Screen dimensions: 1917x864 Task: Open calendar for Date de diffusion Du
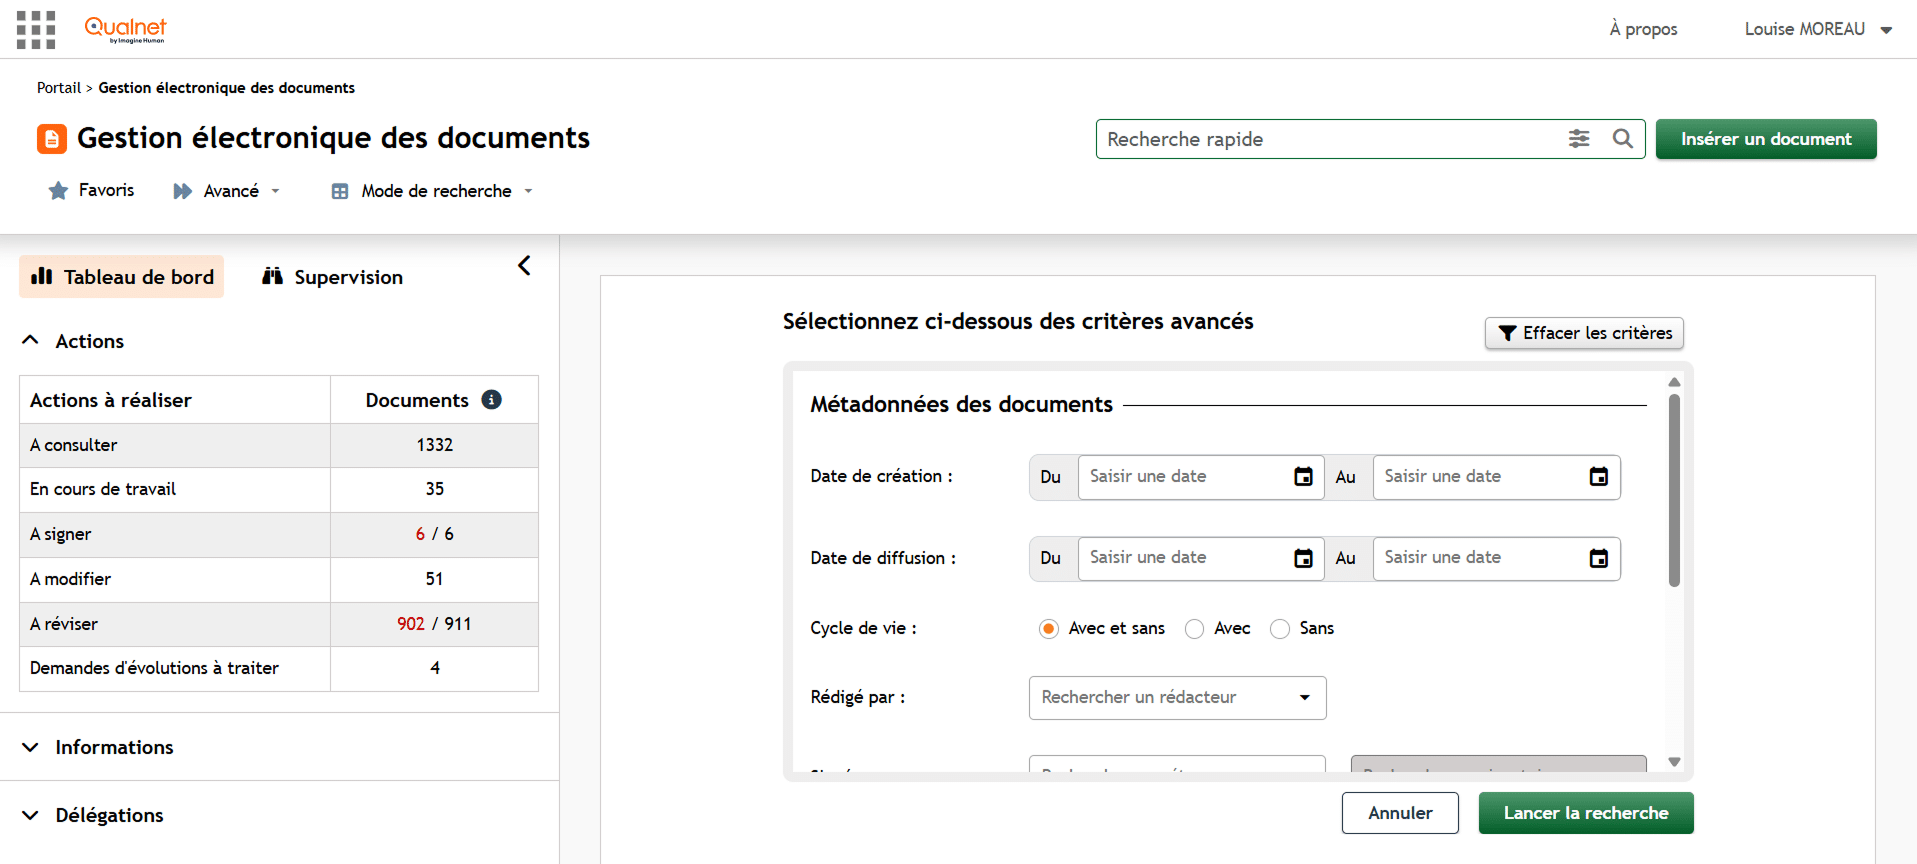click(1303, 558)
